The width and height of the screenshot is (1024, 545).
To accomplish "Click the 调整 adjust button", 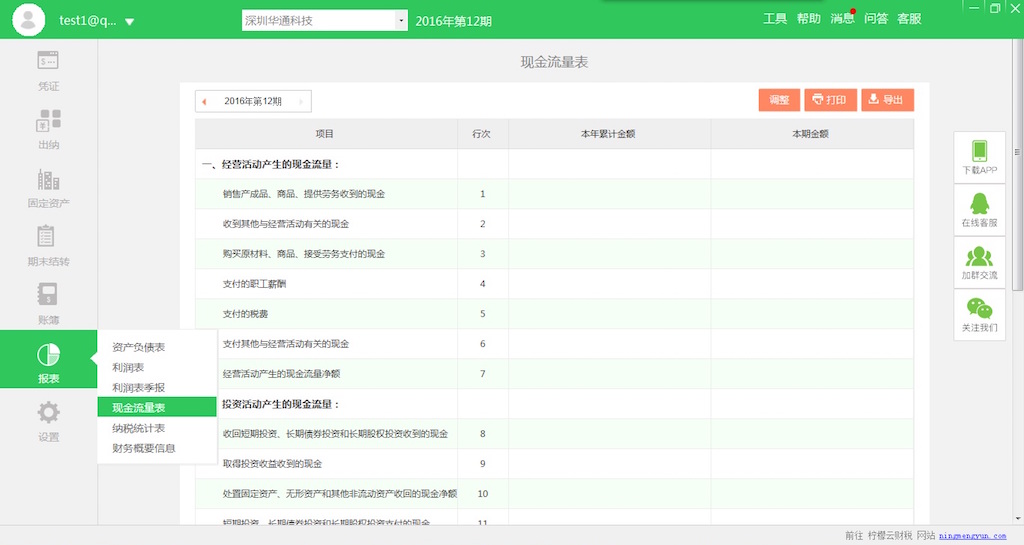I will click(x=778, y=100).
